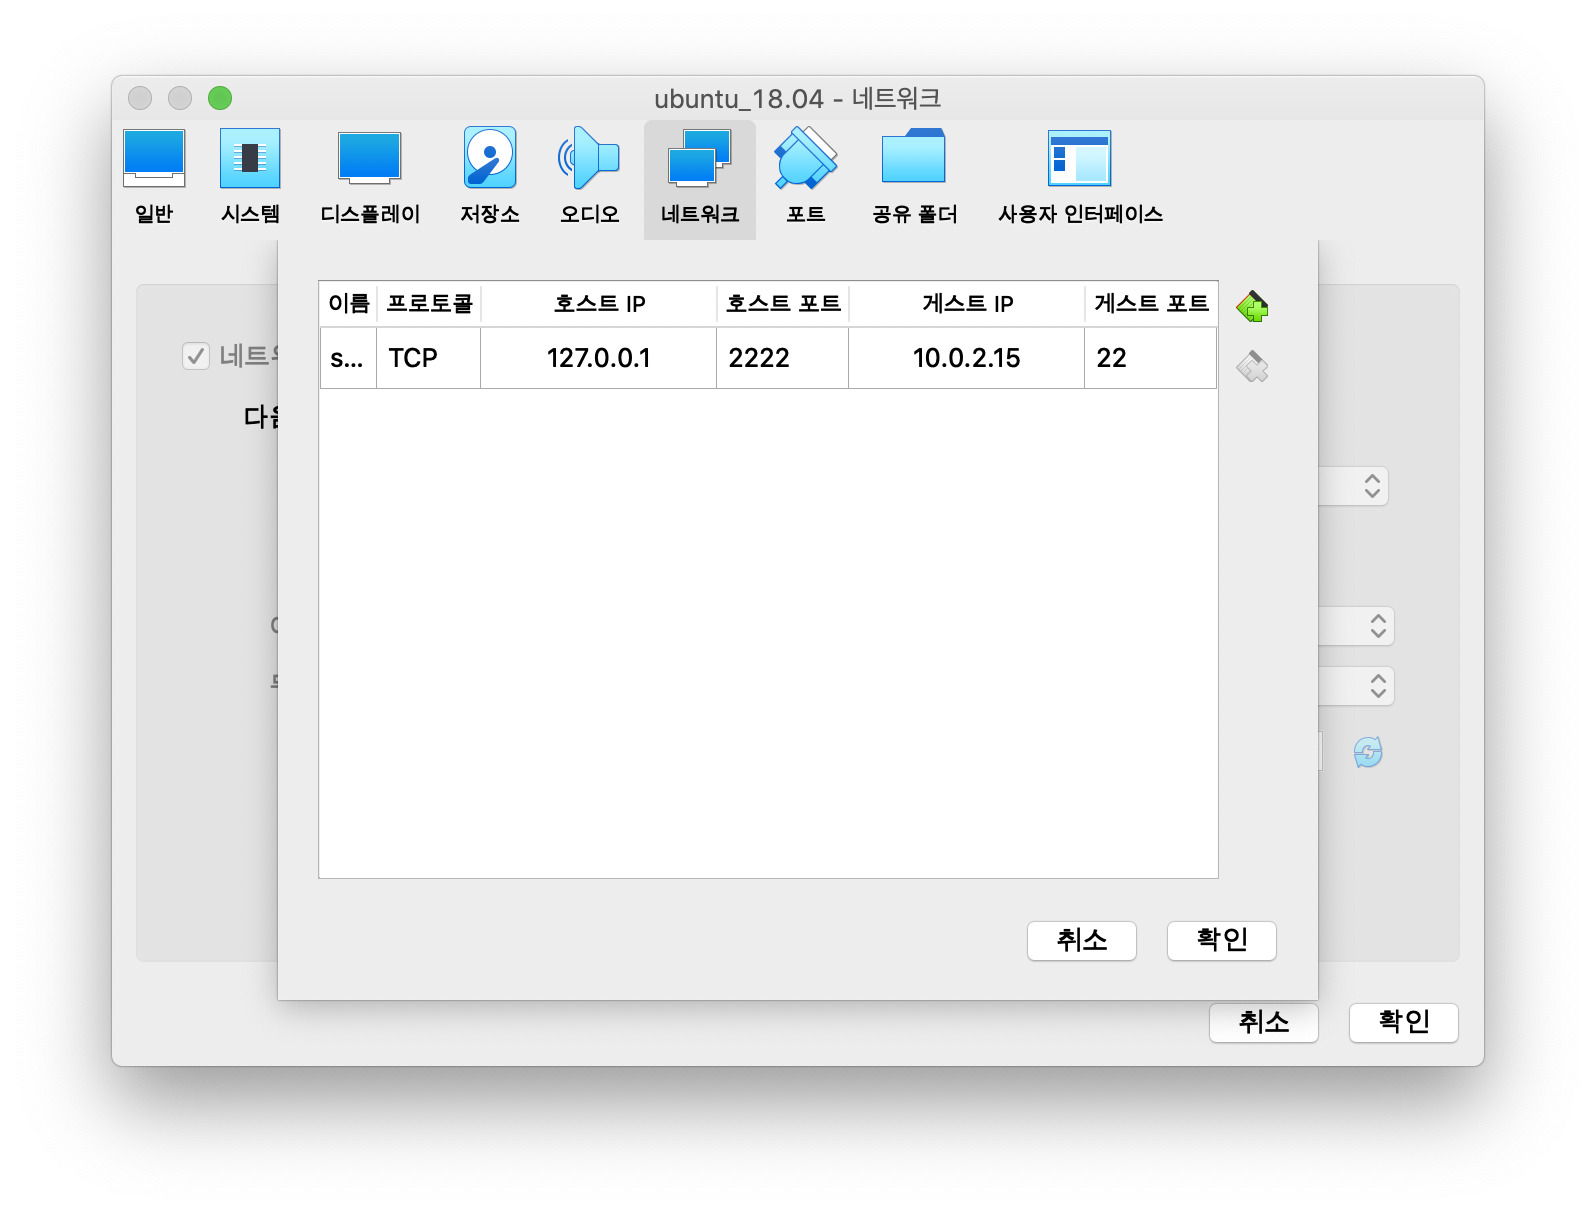The height and width of the screenshot is (1214, 1596).
Task: Select the host port cell 2222
Action: pyautogui.click(x=783, y=358)
